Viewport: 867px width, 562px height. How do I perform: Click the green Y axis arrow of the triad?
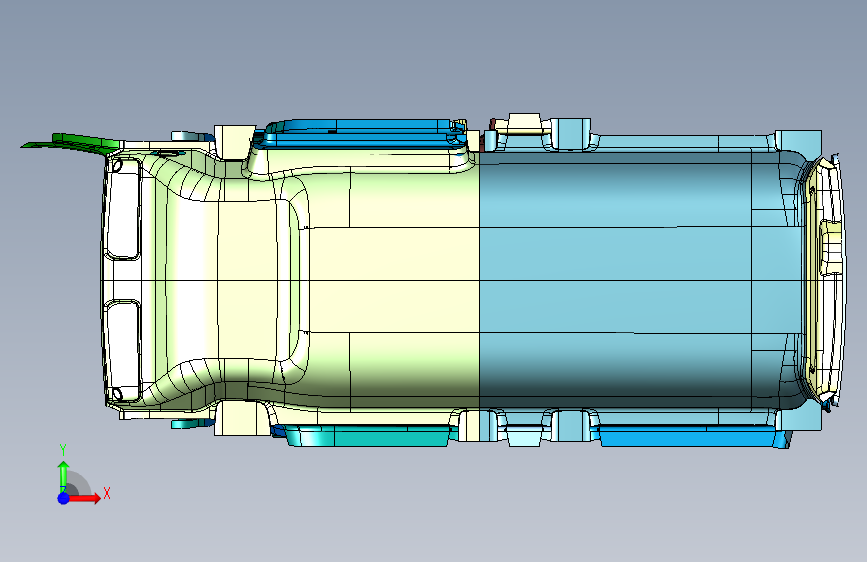tap(64, 476)
